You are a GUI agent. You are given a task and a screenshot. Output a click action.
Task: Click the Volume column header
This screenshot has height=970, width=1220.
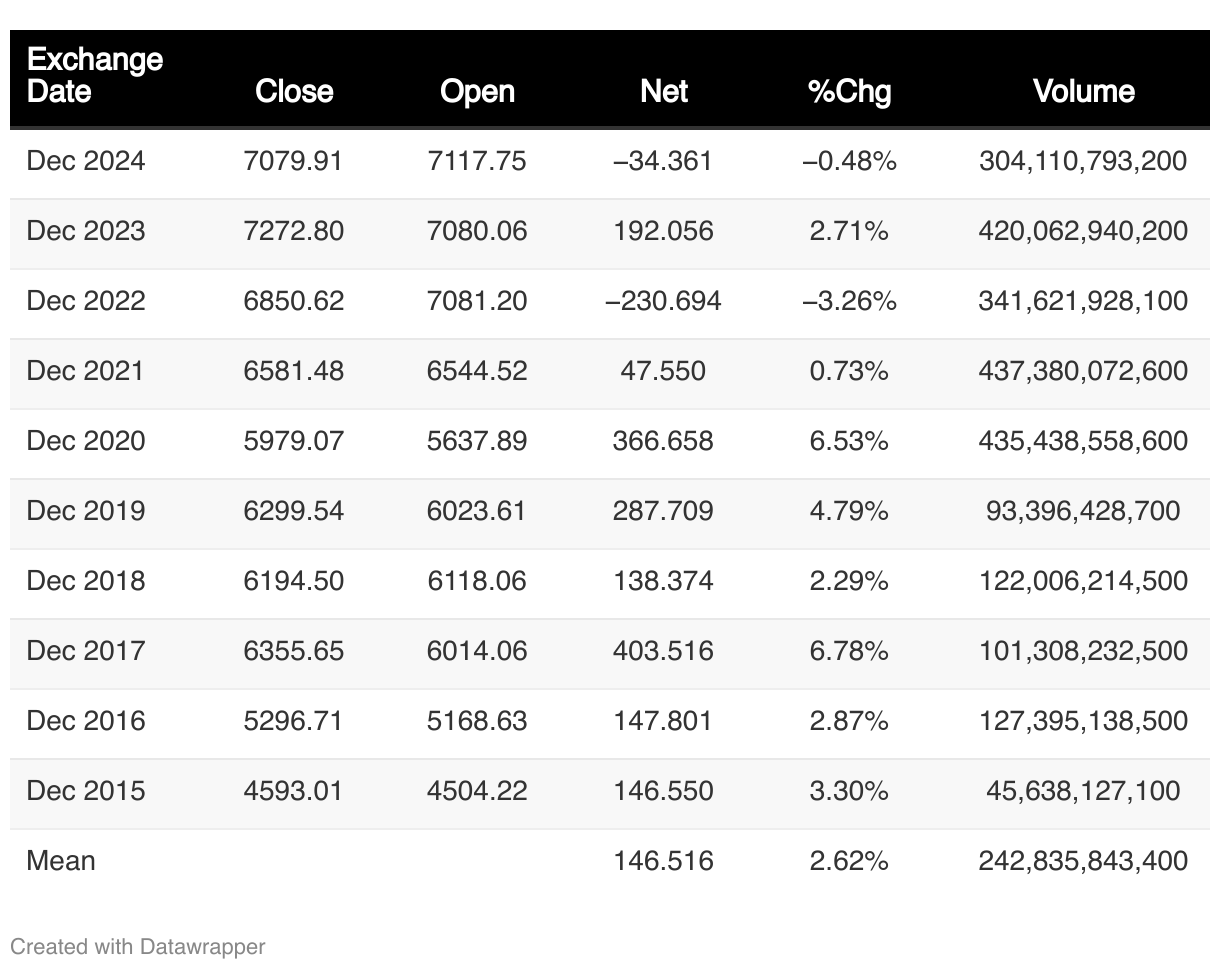[1083, 91]
